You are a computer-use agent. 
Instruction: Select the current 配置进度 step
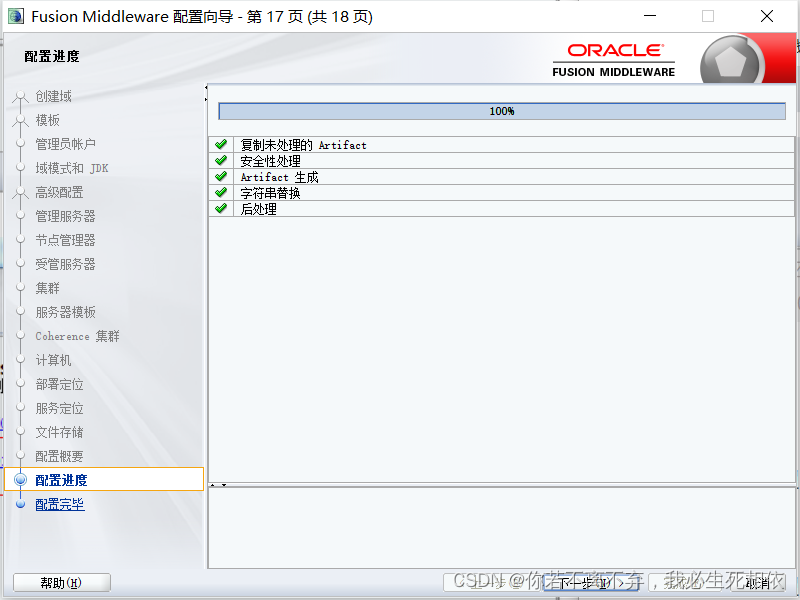tap(104, 480)
